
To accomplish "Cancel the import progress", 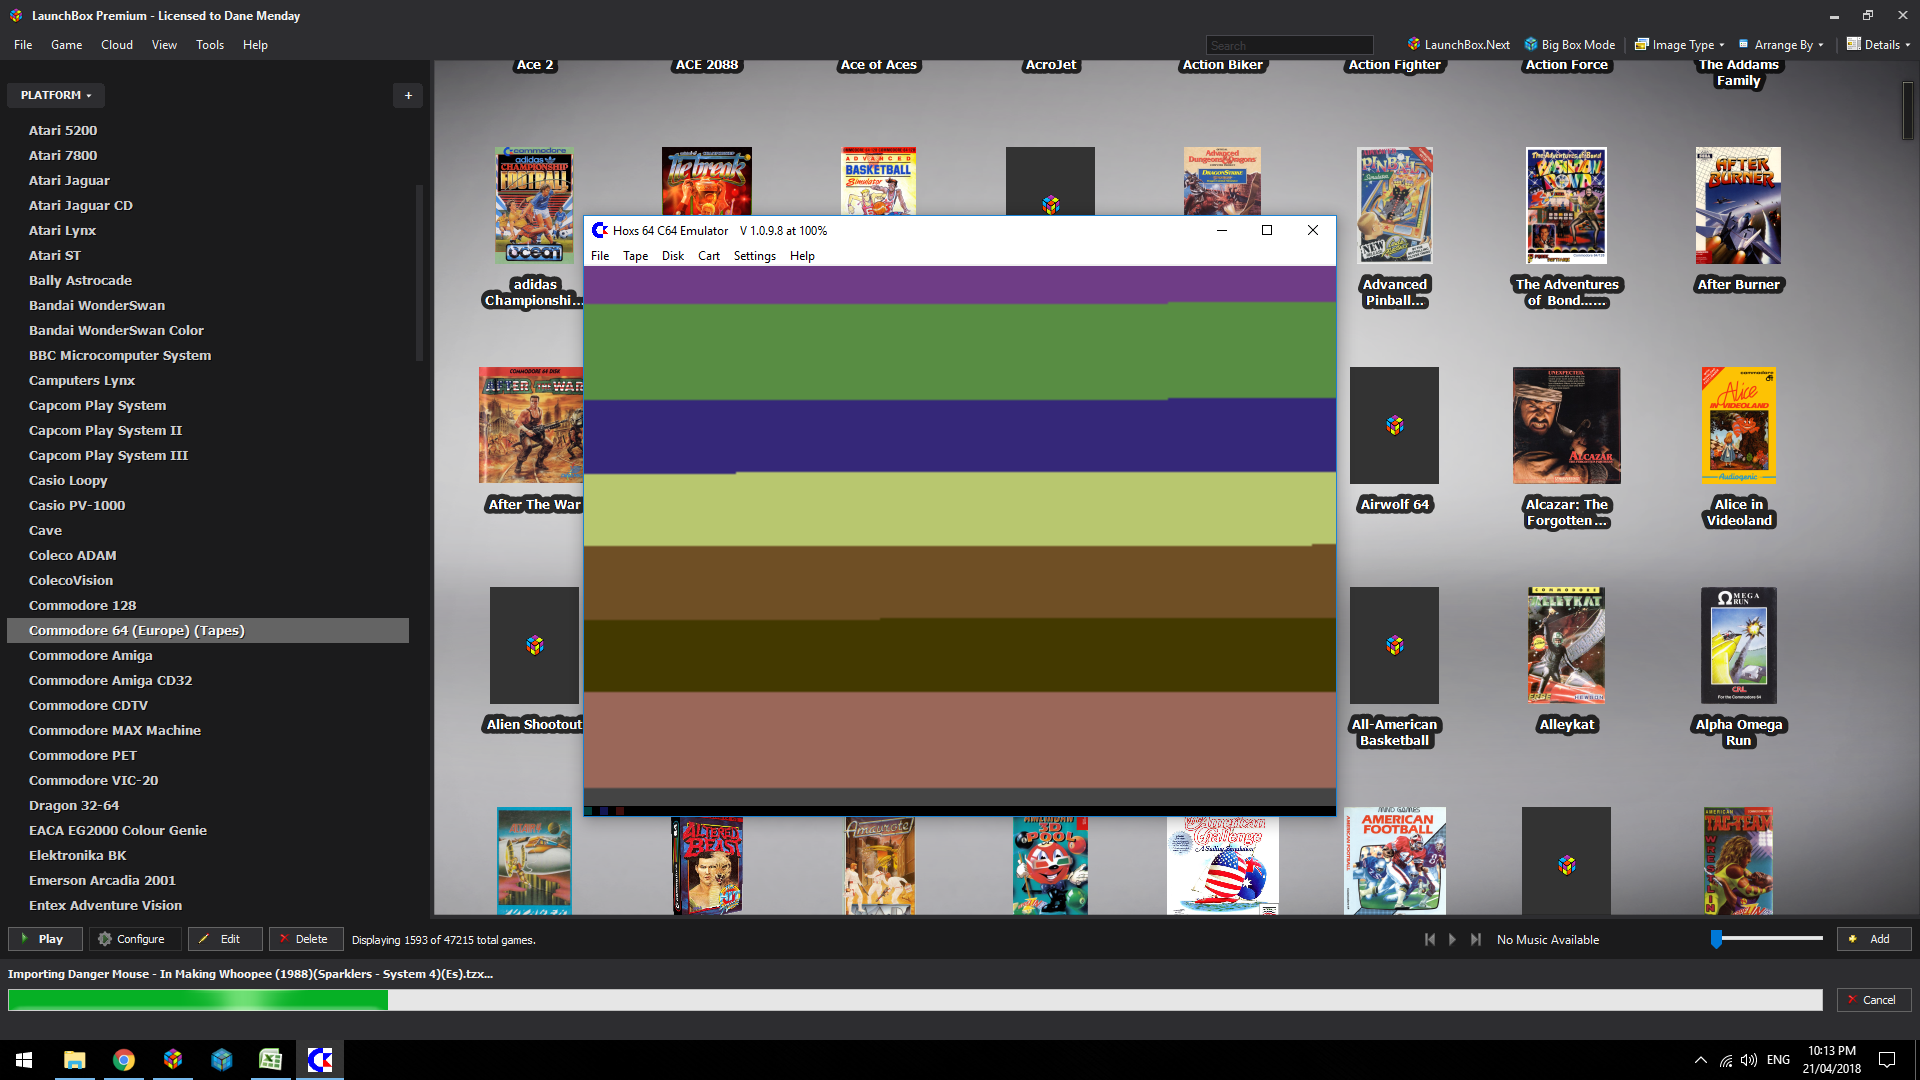I will pos(1872,1000).
